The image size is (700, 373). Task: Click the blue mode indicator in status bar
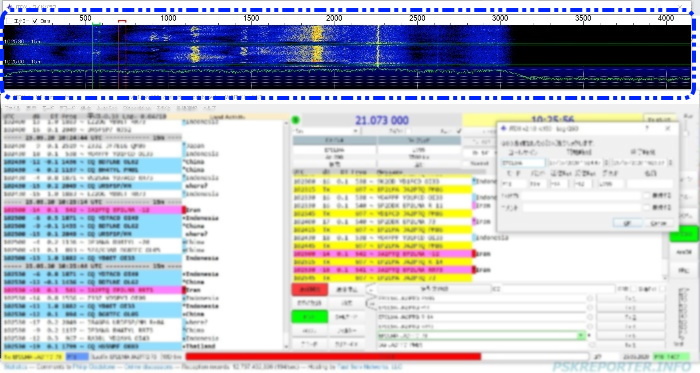pos(77,356)
